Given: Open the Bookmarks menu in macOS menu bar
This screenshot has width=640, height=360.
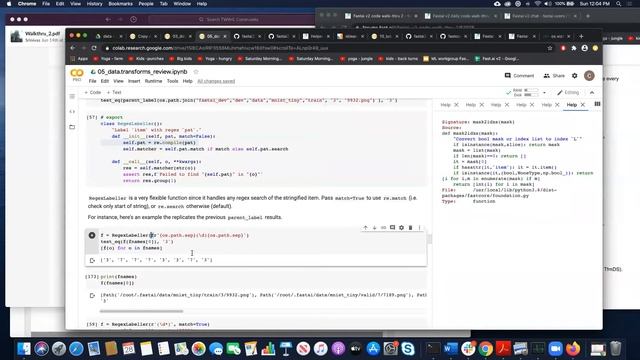Looking at the screenshot, I should click(120, 4).
